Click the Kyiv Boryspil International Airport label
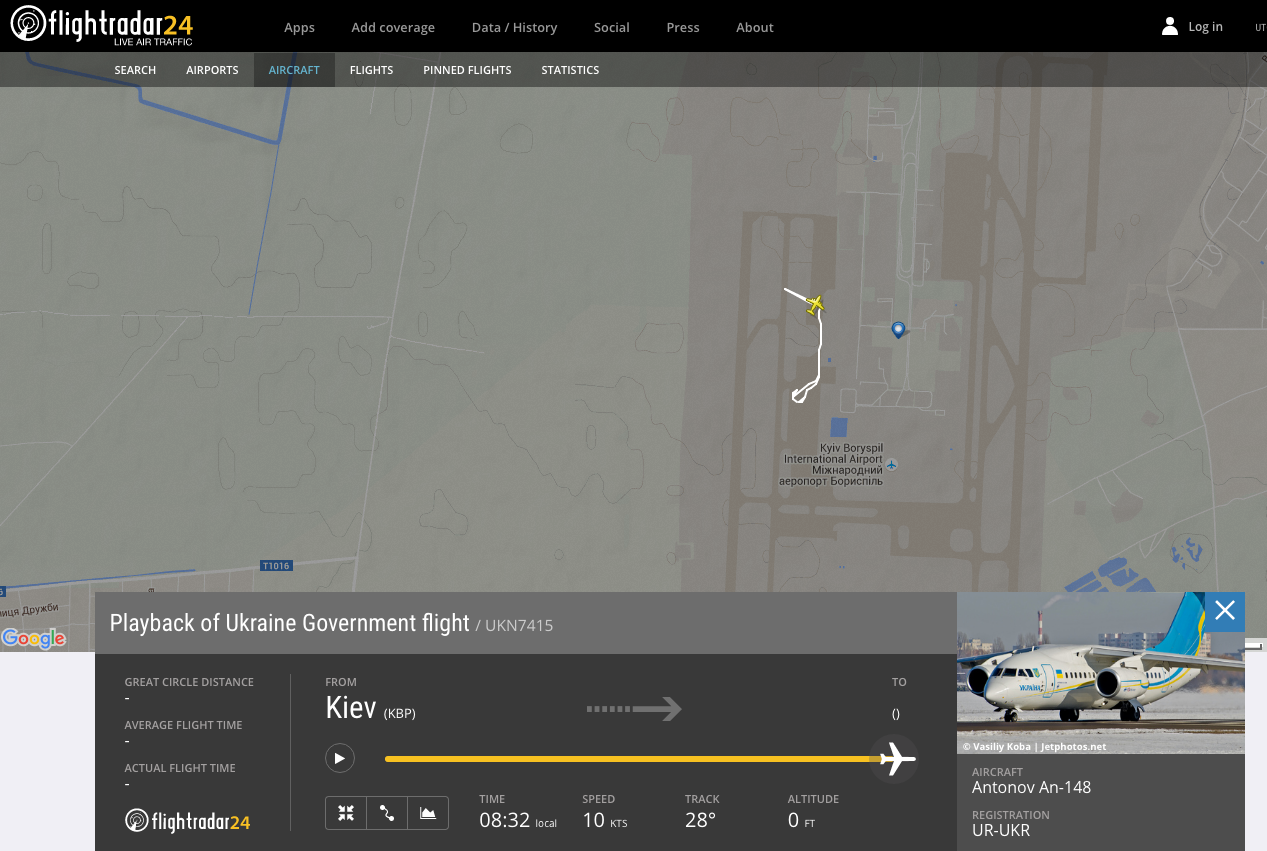Image resolution: width=1267 pixels, height=851 pixels. [x=832, y=465]
